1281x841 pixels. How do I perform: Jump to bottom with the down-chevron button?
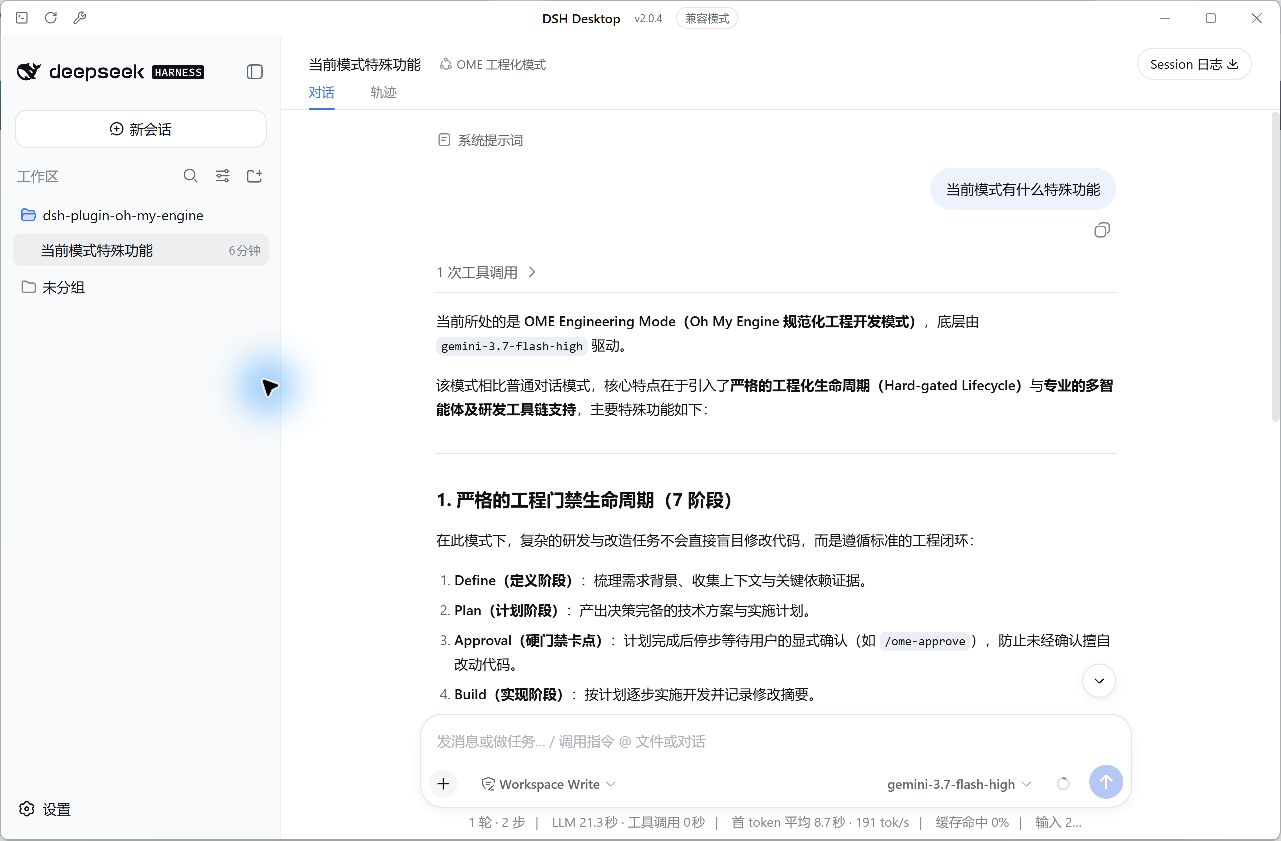pyautogui.click(x=1099, y=681)
